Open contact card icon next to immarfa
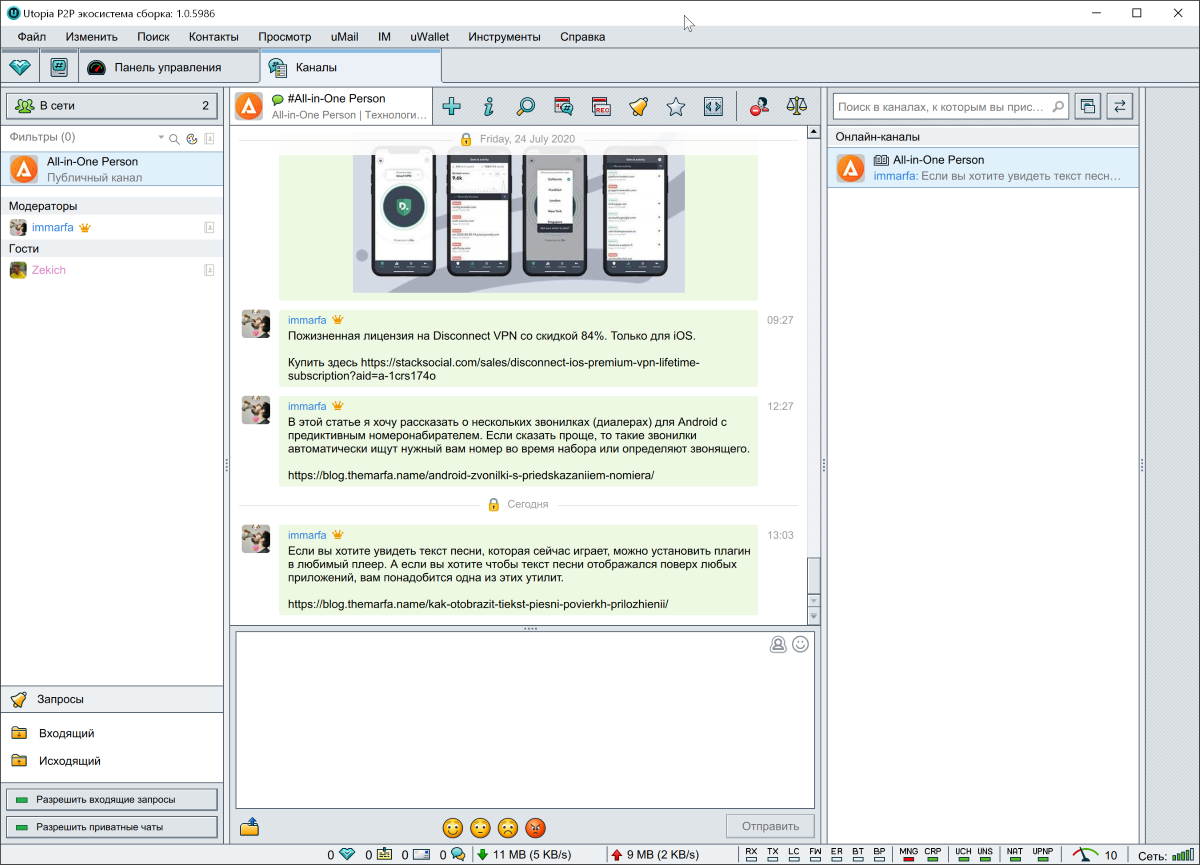Screen dimensions: 1200x865 (x=210, y=228)
